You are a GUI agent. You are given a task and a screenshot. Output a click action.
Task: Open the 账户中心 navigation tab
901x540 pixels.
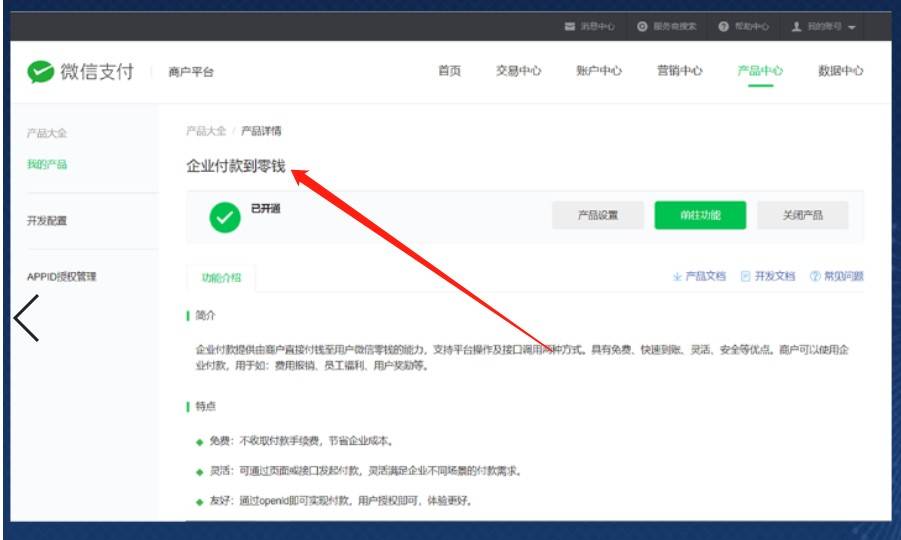tap(599, 71)
